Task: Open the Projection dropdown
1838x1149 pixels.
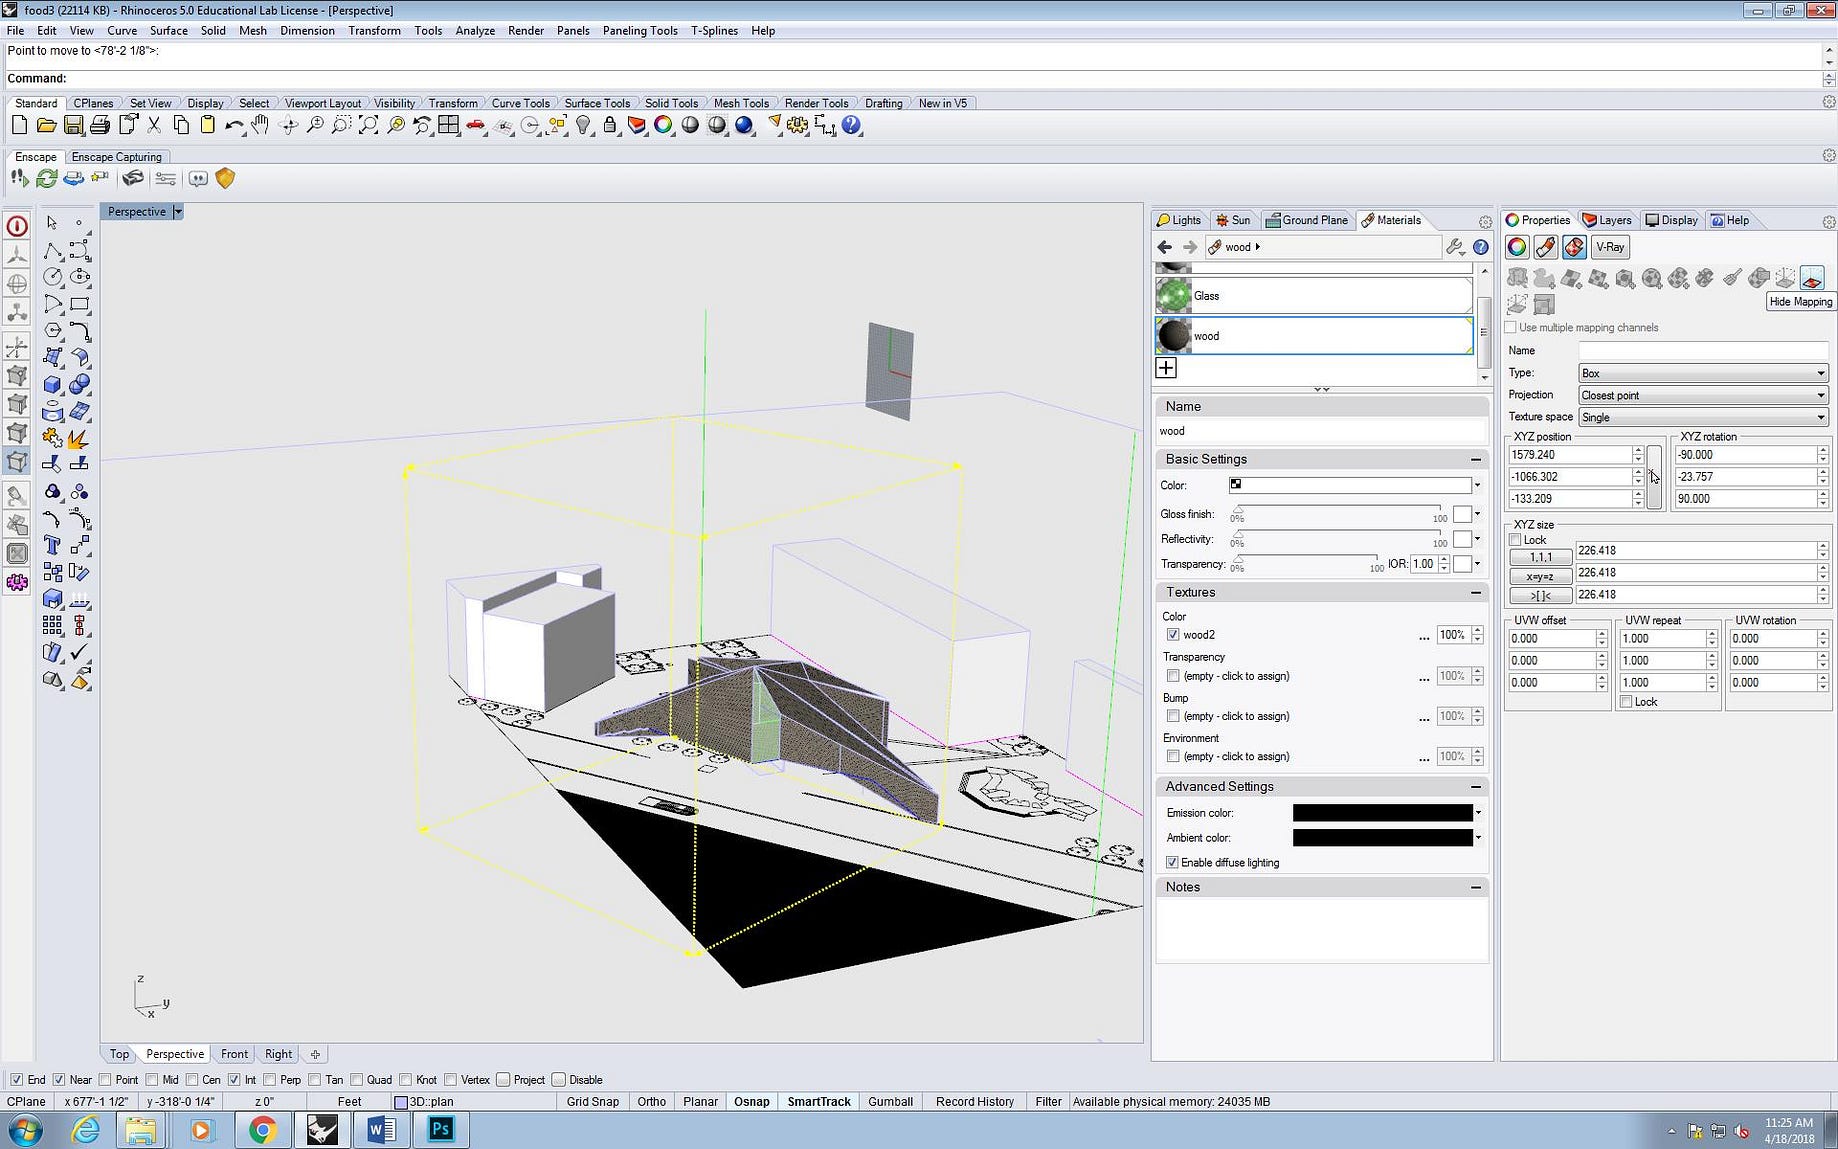Action: pyautogui.click(x=1702, y=395)
